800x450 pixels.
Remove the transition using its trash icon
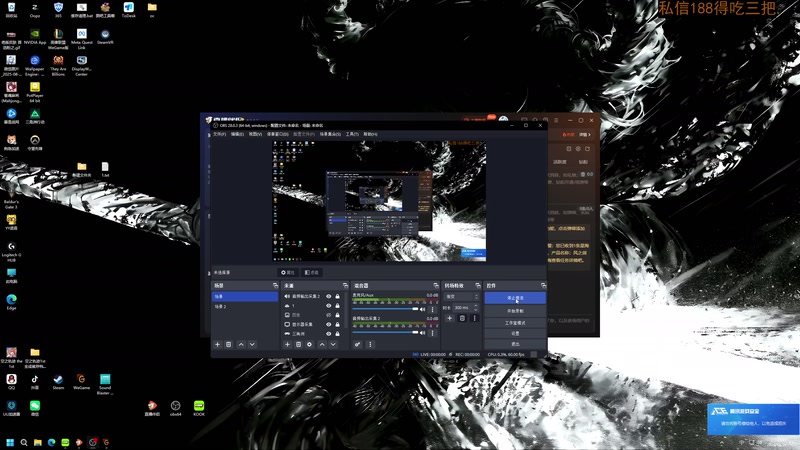(x=461, y=319)
